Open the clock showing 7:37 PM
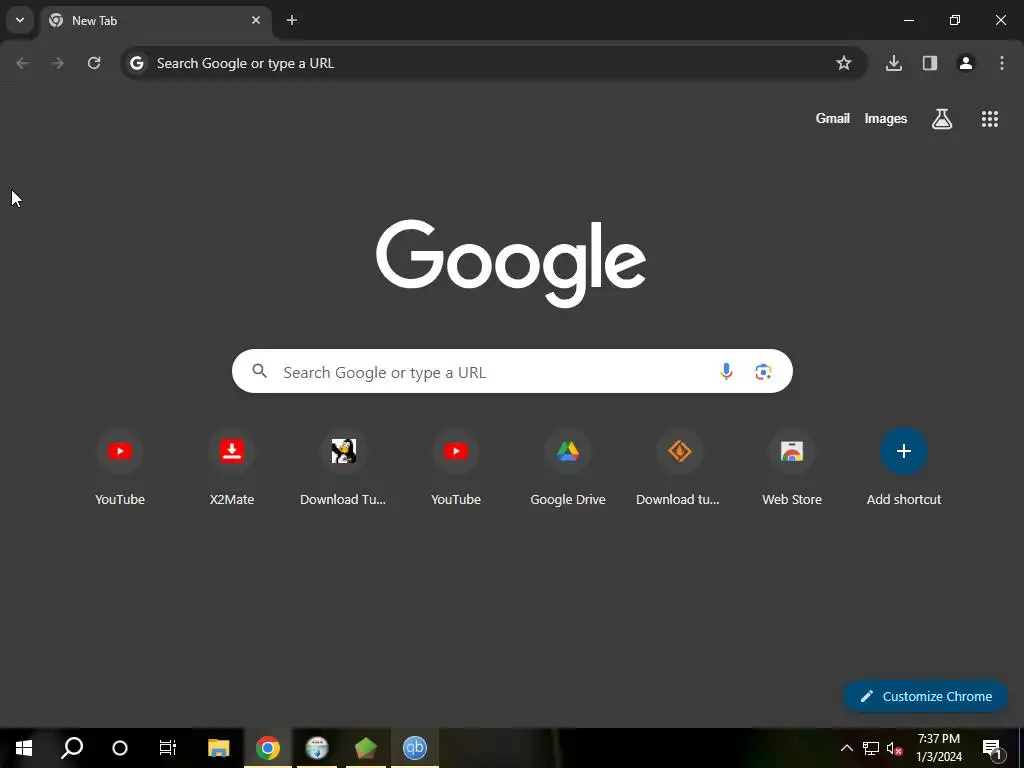1024x768 pixels. click(x=939, y=748)
